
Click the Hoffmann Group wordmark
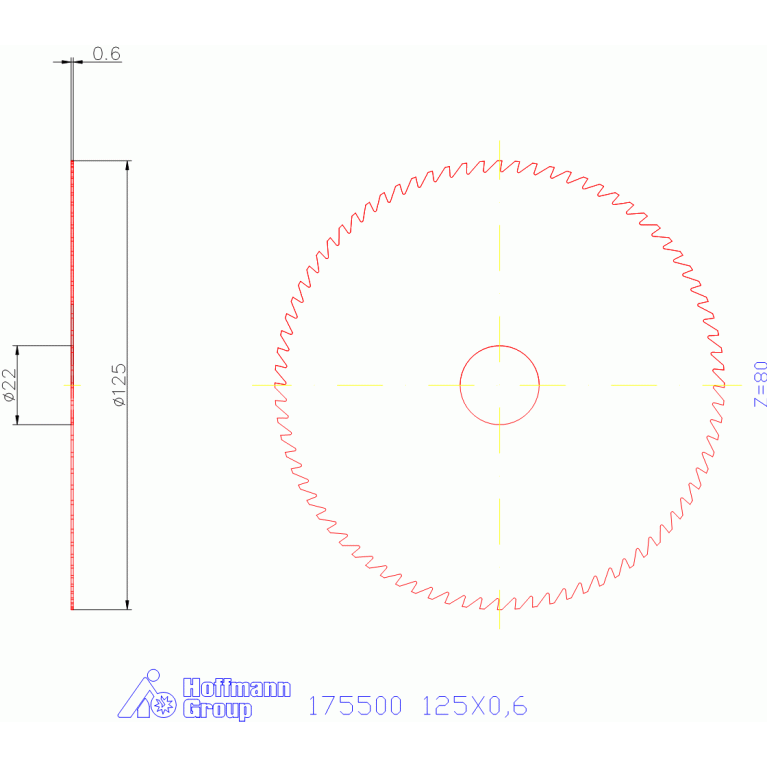237,699
